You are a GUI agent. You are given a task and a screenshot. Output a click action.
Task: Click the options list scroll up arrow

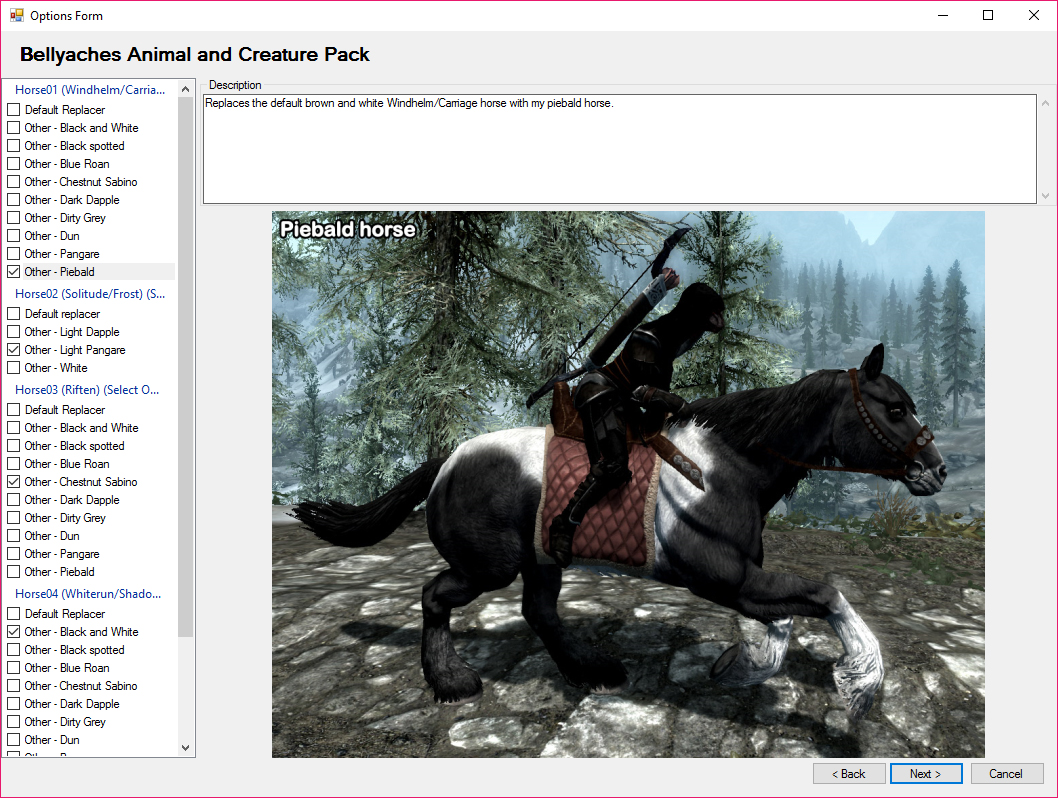click(186, 89)
